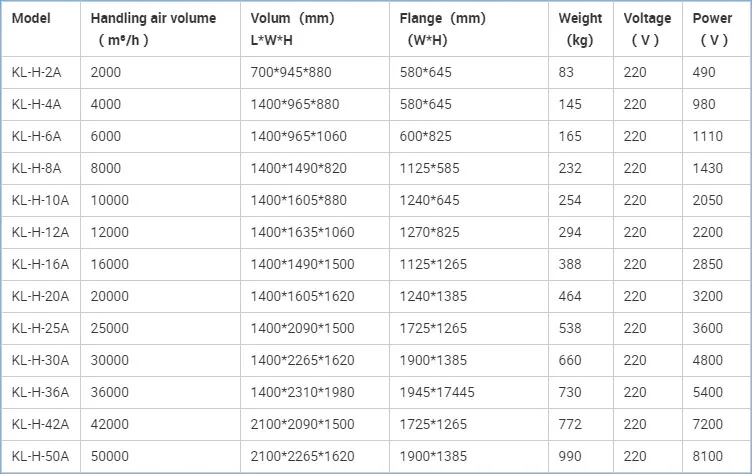The width and height of the screenshot is (752, 474).
Task: Select the 1125*585 flange cell
Action: 432,169
